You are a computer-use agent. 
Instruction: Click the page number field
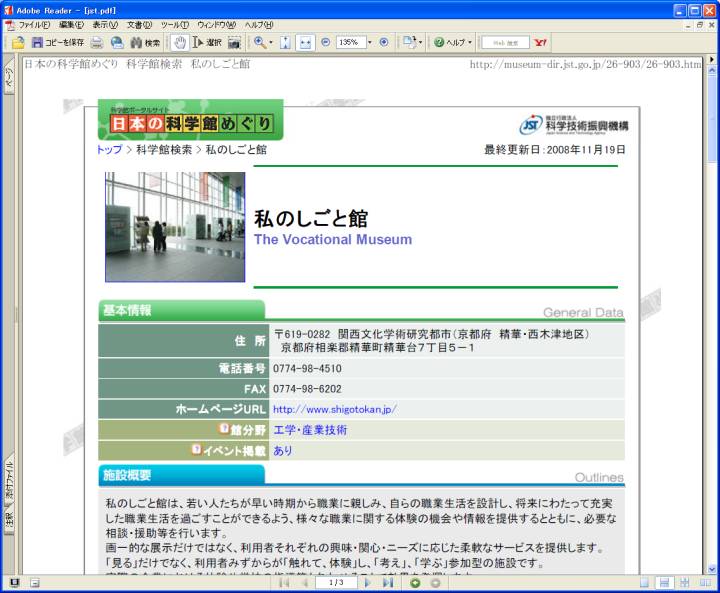[x=335, y=582]
